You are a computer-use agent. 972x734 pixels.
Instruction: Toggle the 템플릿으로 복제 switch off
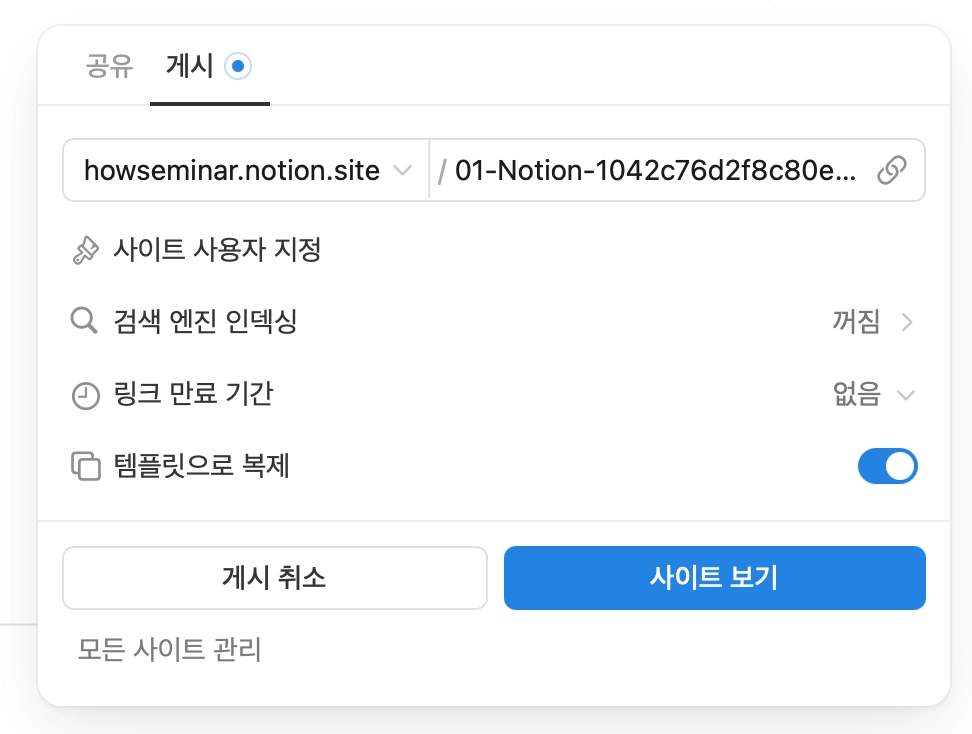[887, 466]
